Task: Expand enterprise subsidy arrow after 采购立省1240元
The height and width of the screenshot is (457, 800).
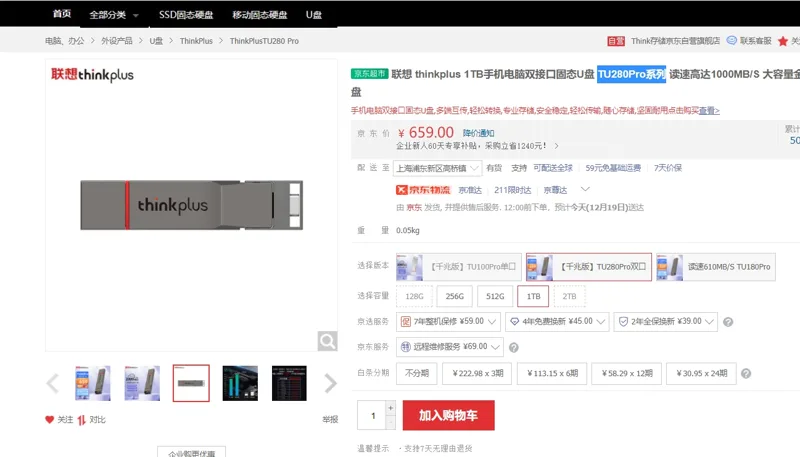Action: 557,146
